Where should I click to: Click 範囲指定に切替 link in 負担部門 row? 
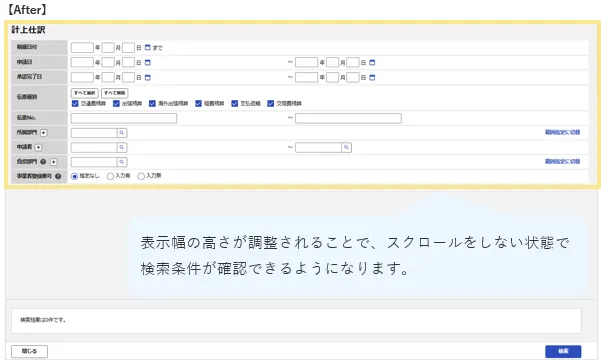[562, 161]
